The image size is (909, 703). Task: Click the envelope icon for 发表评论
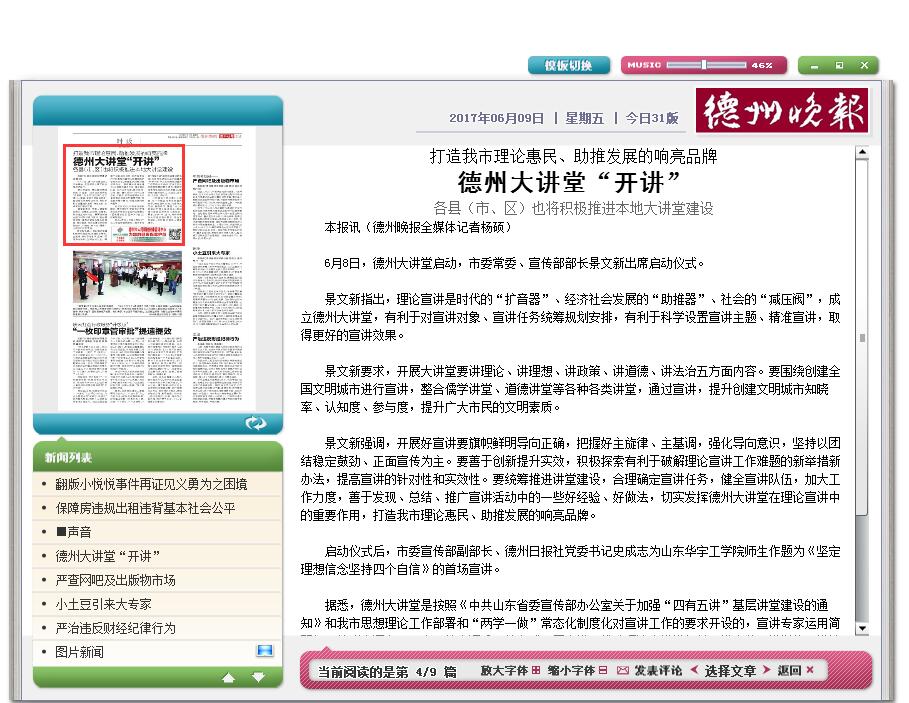click(623, 670)
